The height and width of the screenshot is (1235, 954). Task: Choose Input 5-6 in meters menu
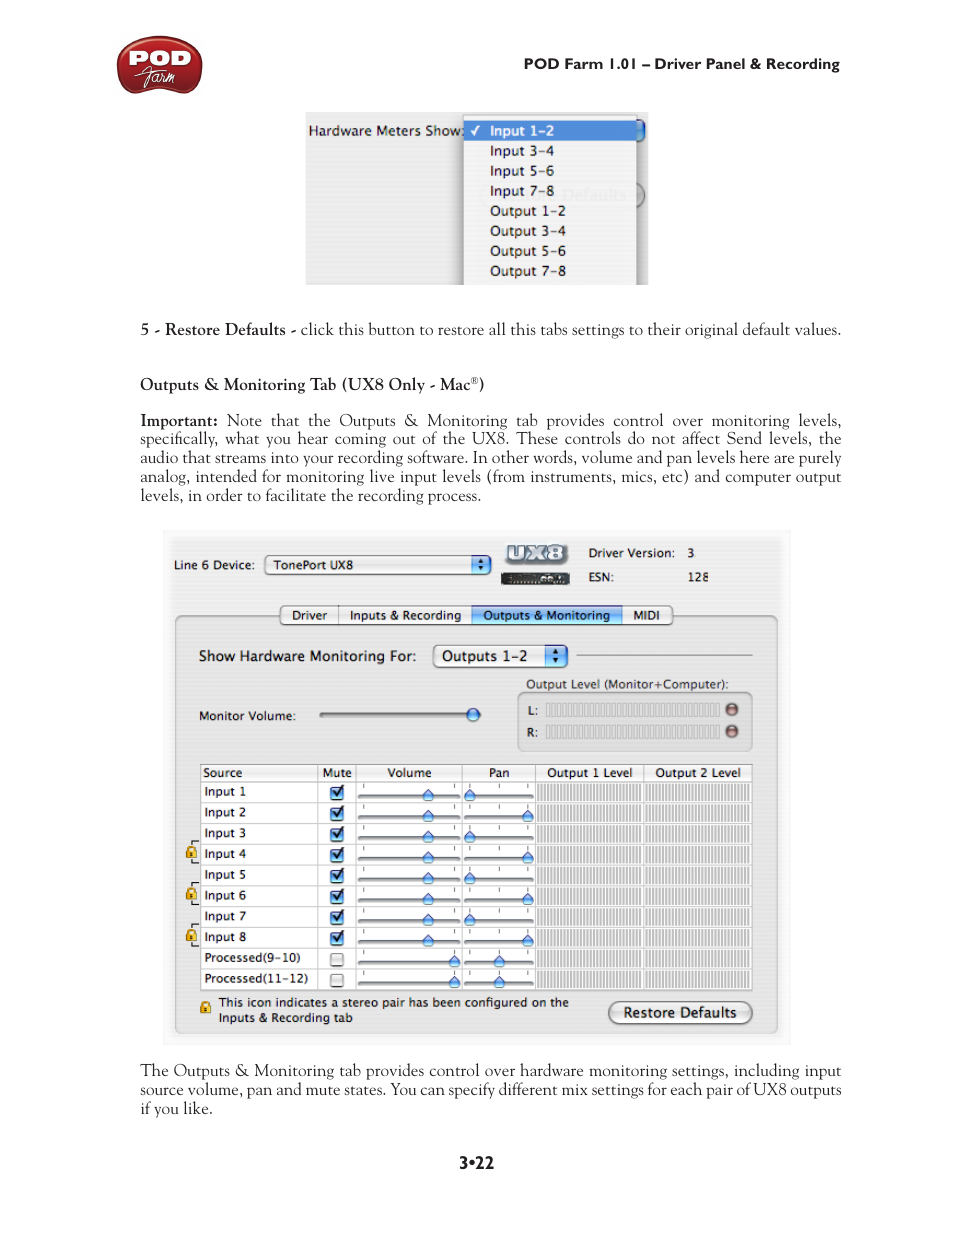click(550, 171)
